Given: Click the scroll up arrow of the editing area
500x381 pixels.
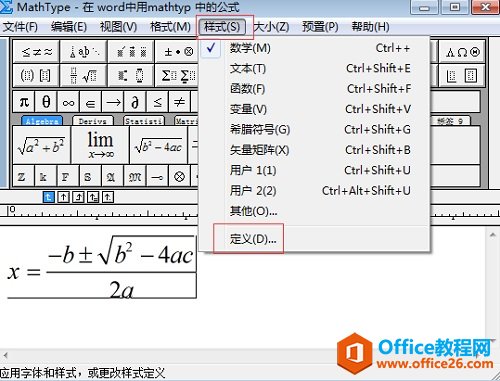Looking at the screenshot, I should 493,235.
